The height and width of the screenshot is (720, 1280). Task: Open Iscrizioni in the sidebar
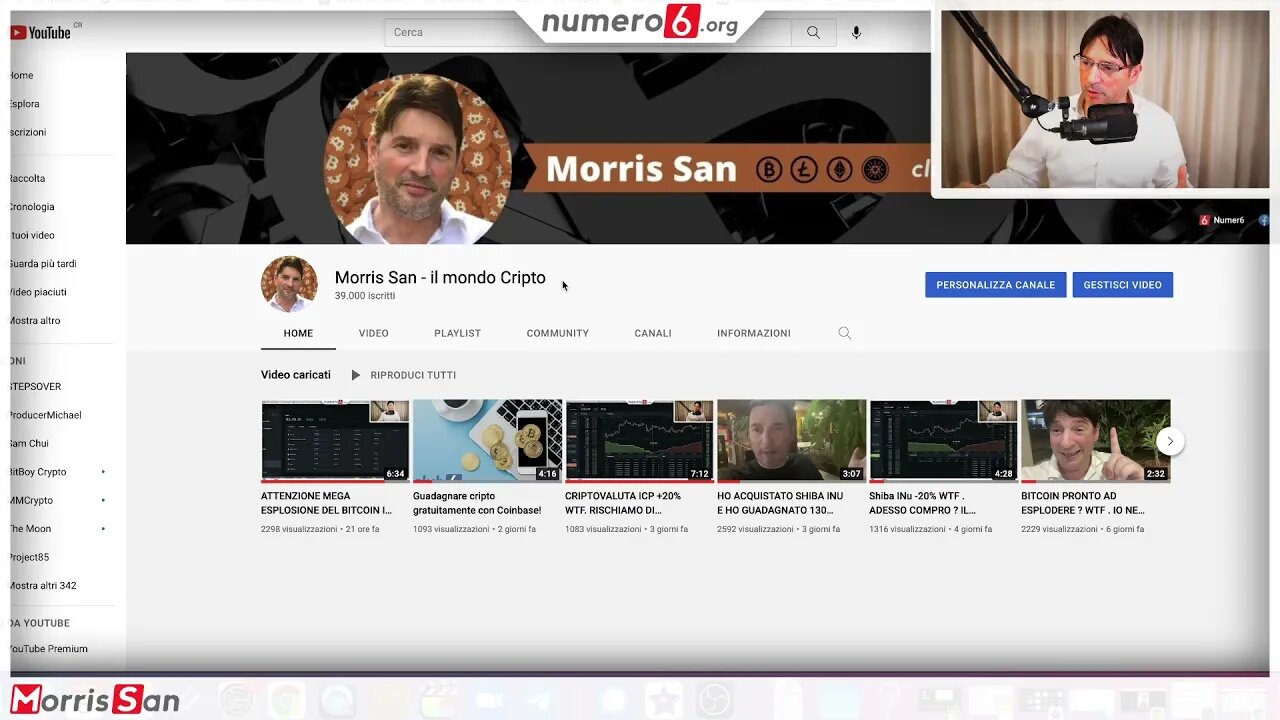click(x=28, y=132)
